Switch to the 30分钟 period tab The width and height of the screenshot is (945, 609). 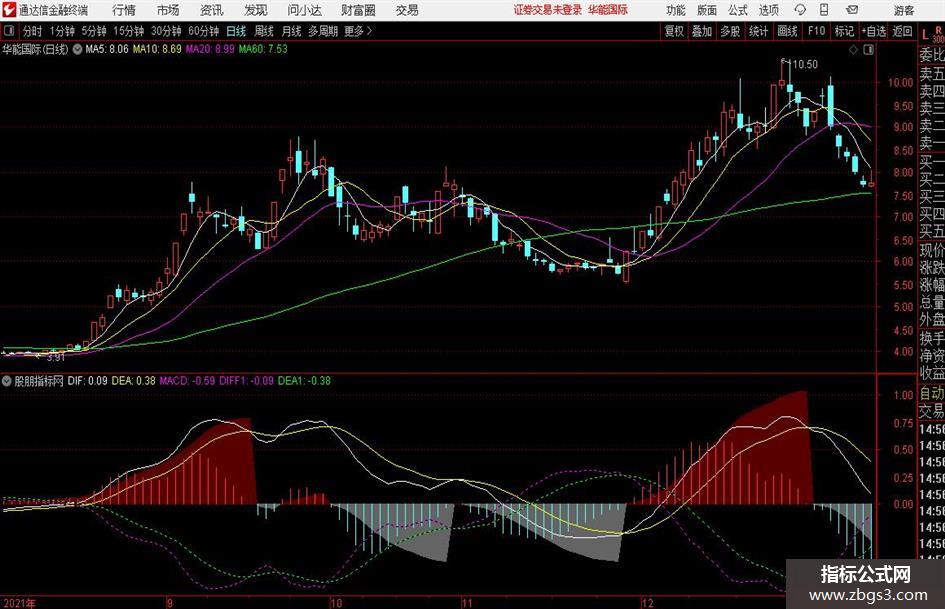click(x=166, y=31)
